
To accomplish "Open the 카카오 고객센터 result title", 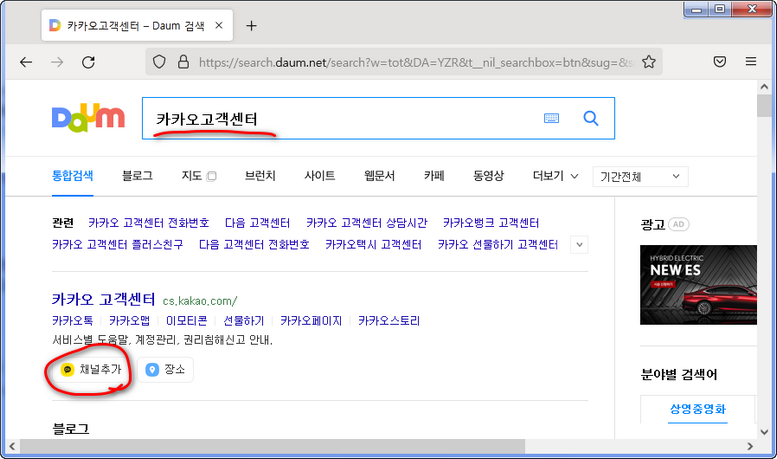I will pos(104,299).
